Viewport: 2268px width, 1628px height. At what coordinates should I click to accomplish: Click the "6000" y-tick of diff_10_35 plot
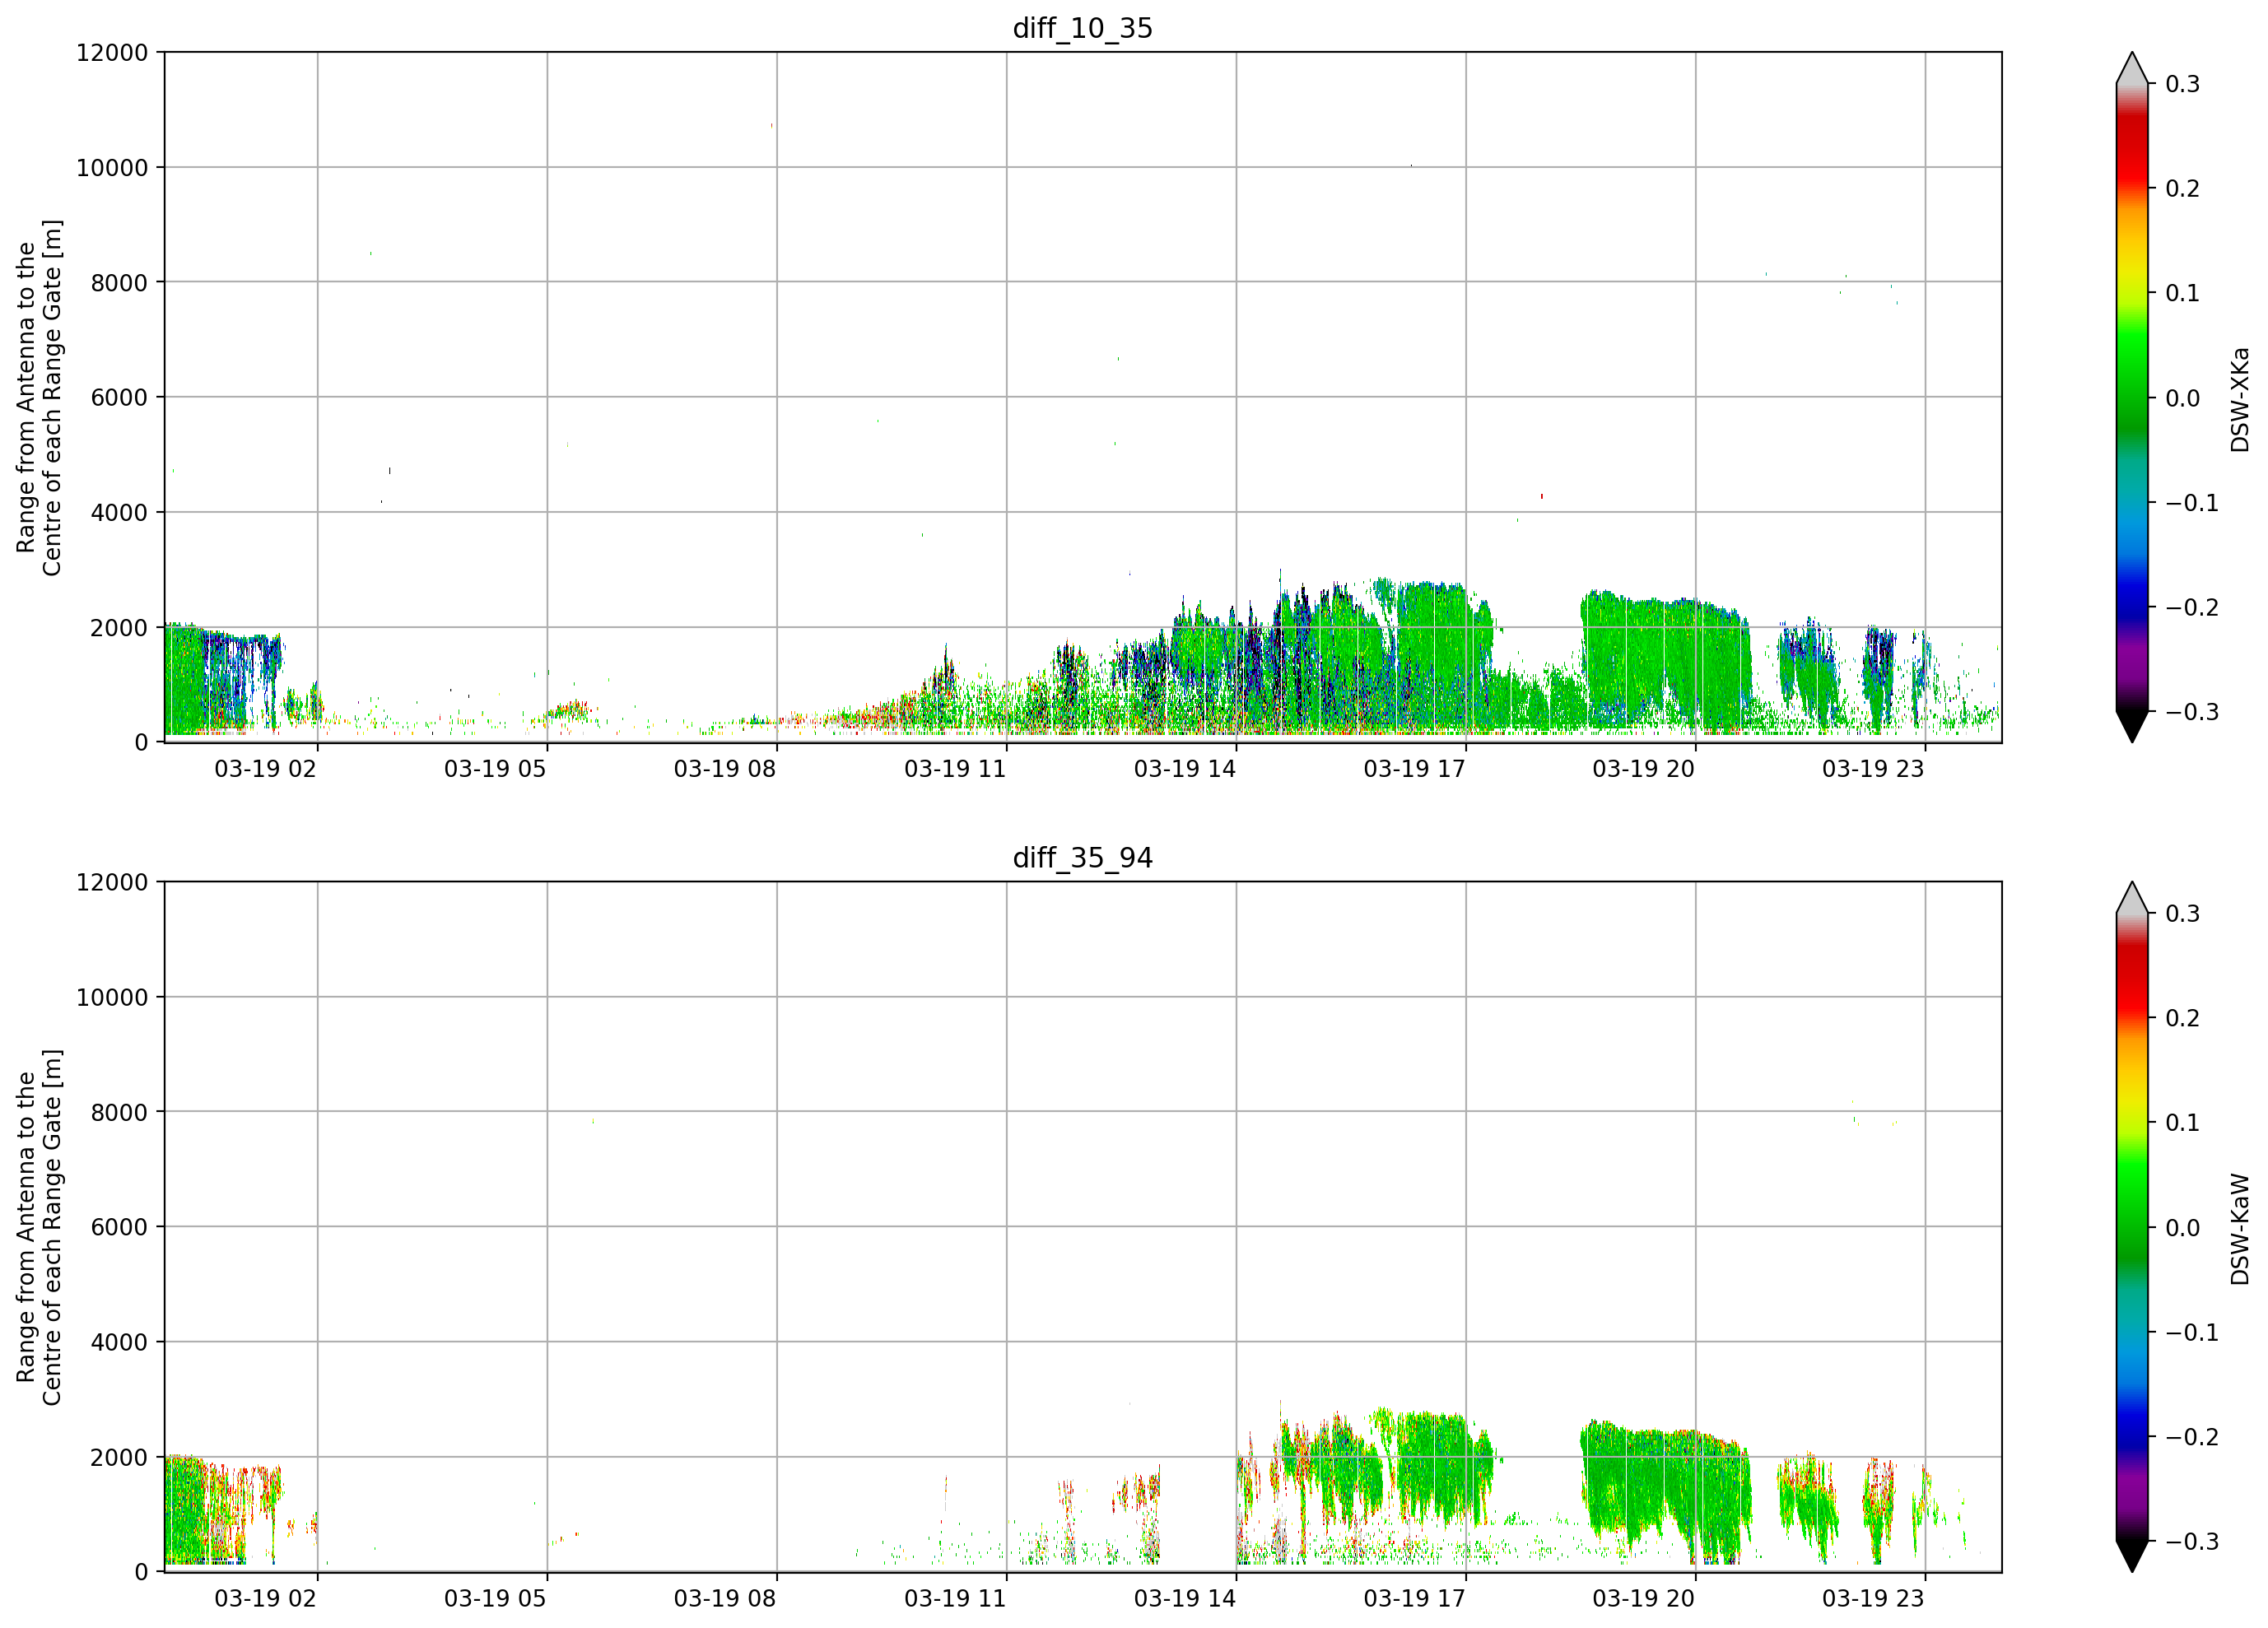click(x=119, y=398)
